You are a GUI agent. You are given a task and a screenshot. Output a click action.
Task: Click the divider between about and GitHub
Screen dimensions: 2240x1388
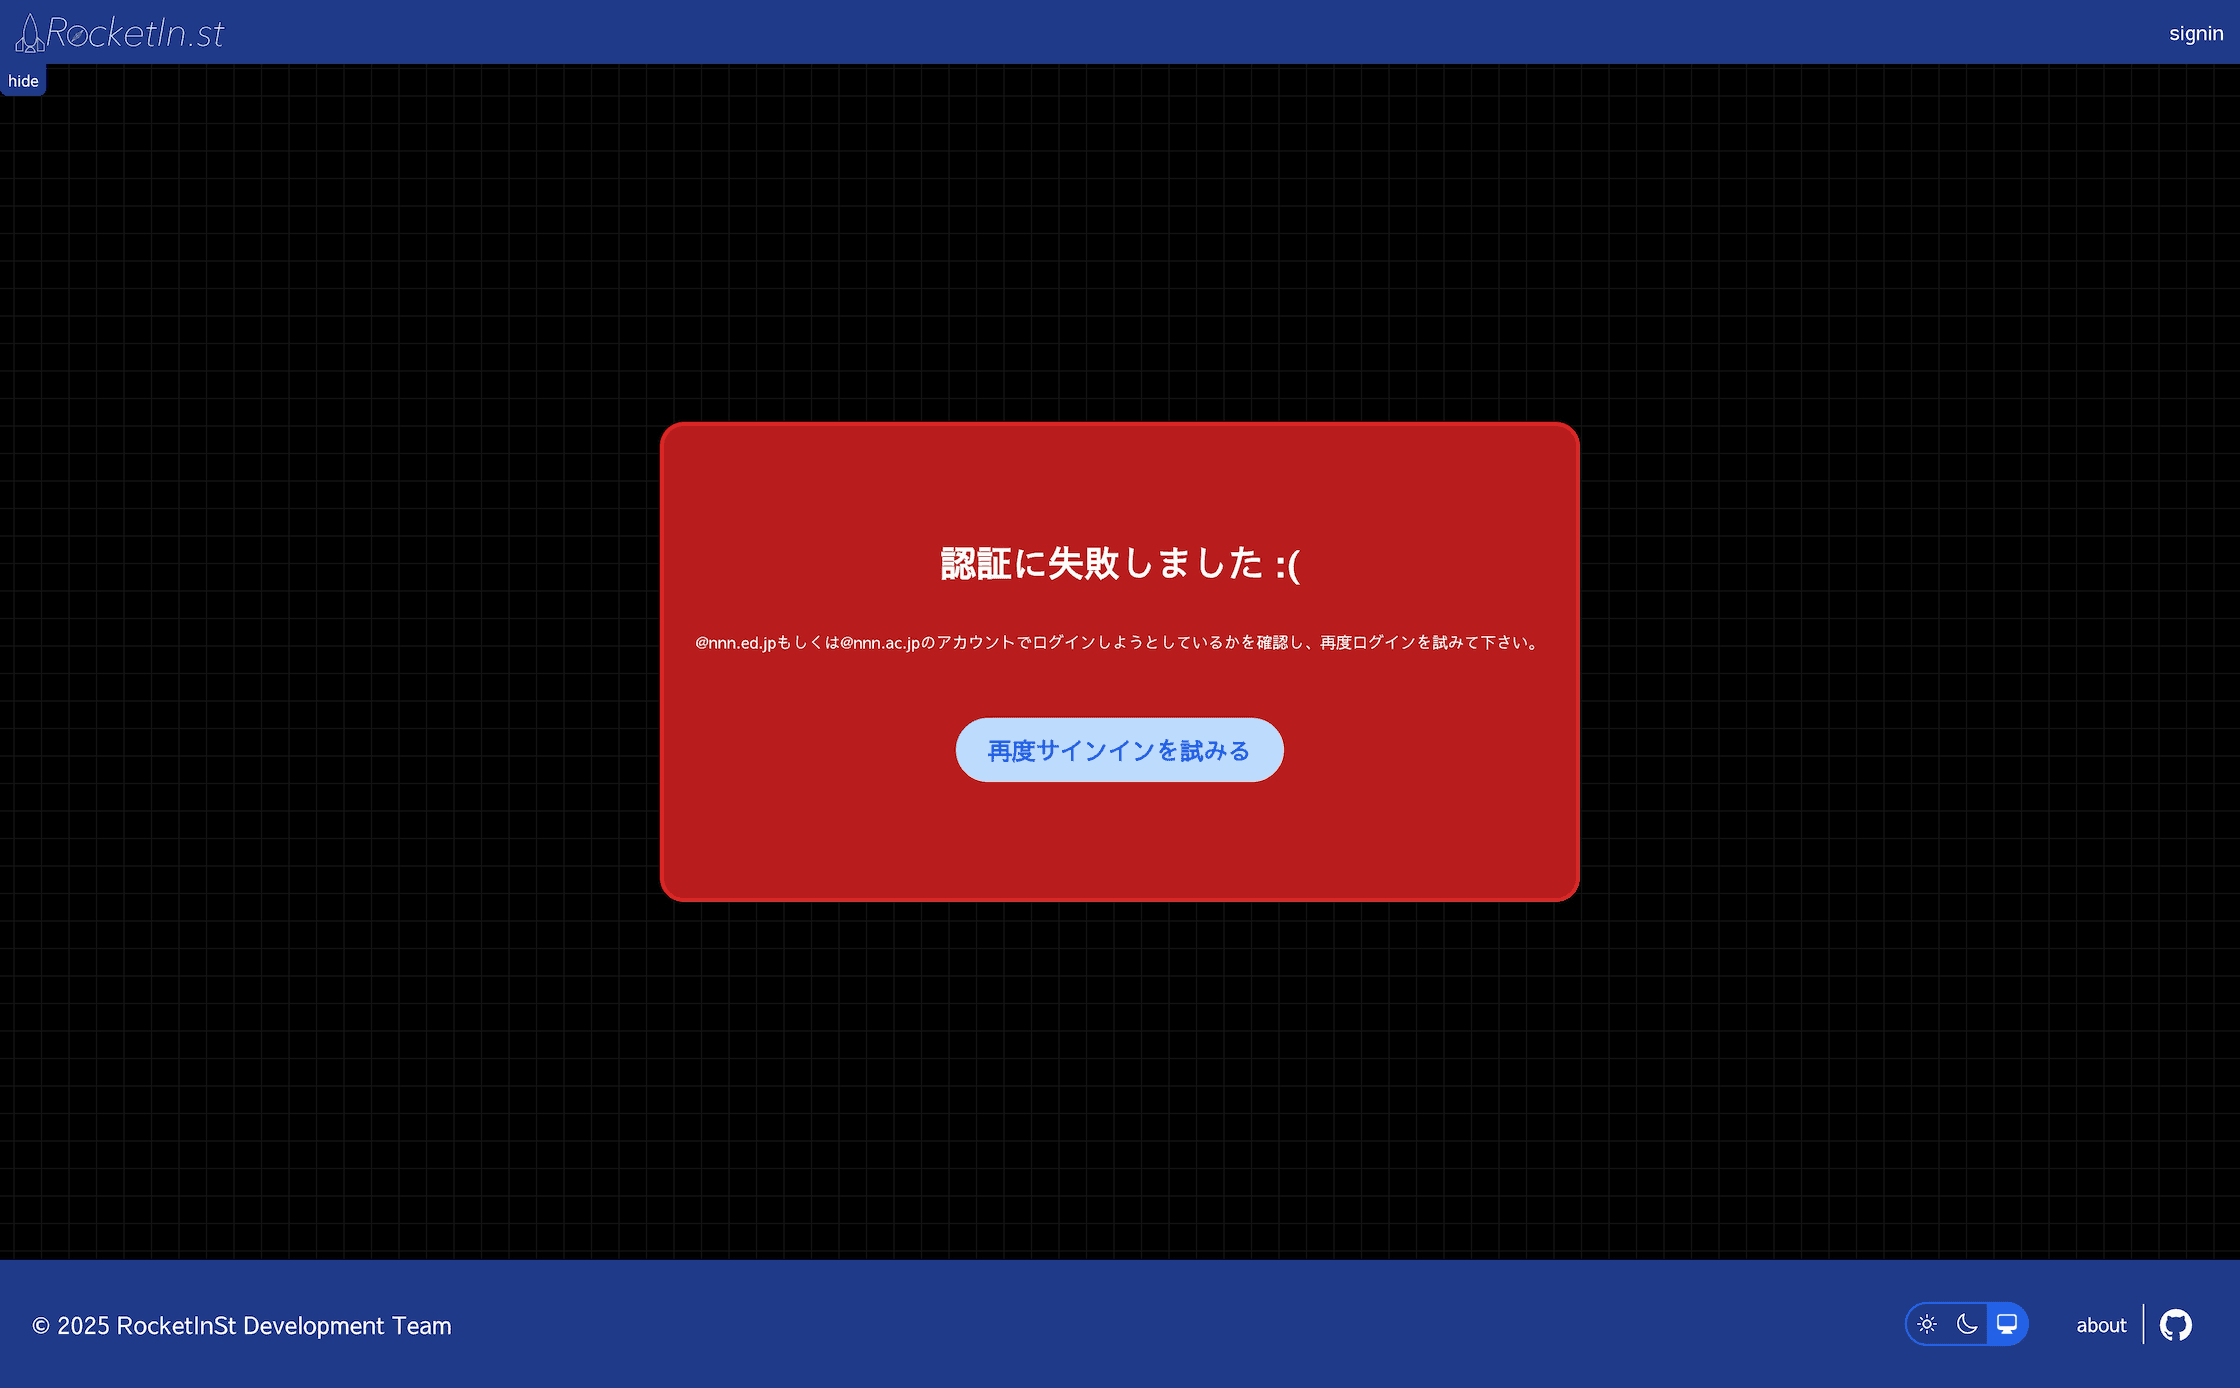click(2143, 1325)
